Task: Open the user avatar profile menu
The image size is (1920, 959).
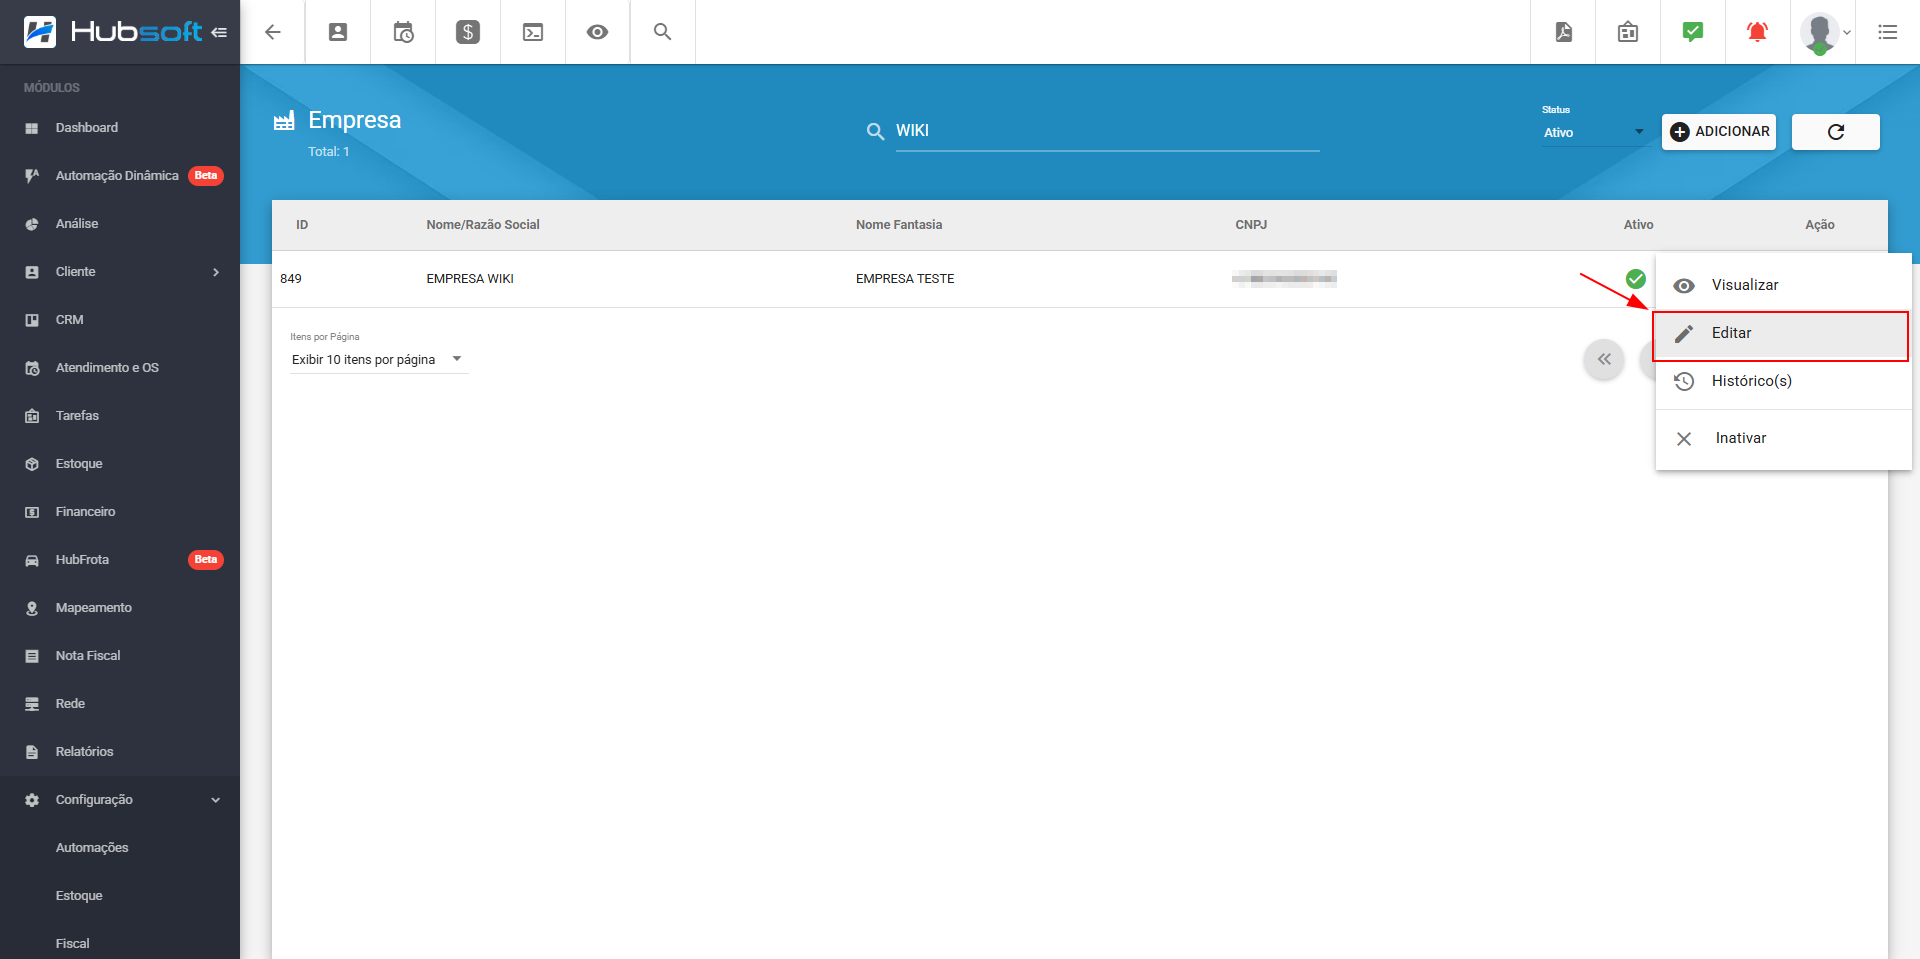Action: pyautogui.click(x=1825, y=33)
